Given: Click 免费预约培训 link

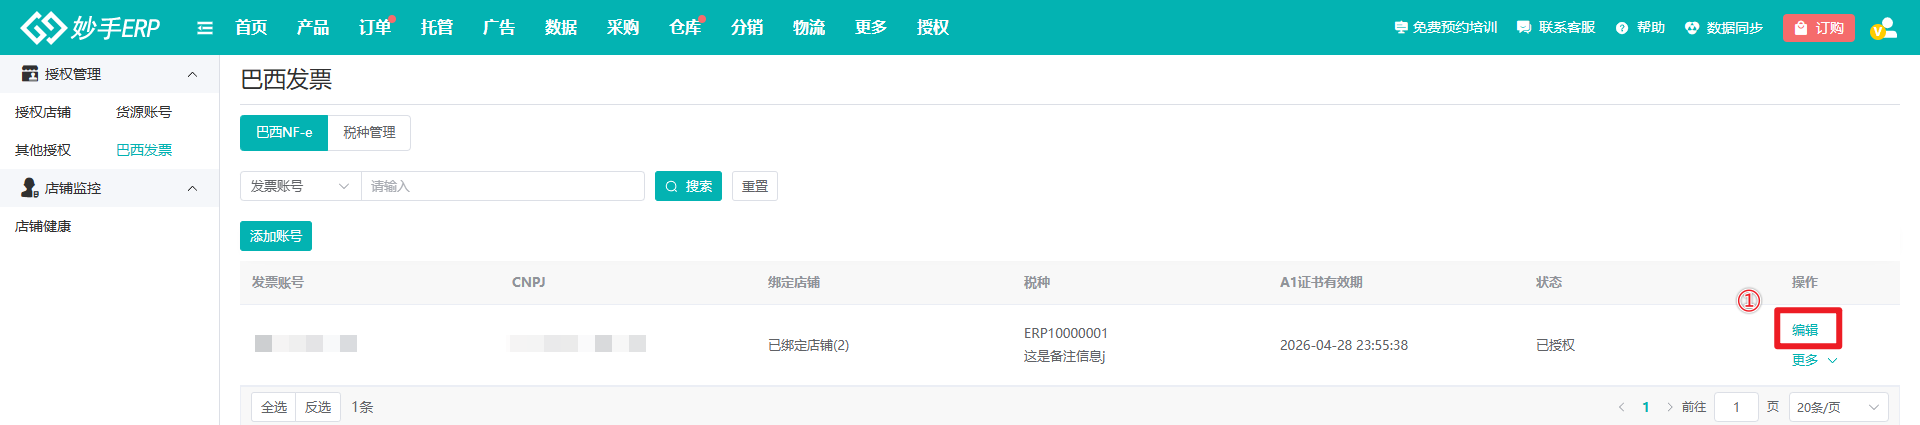Looking at the screenshot, I should [x=1446, y=28].
